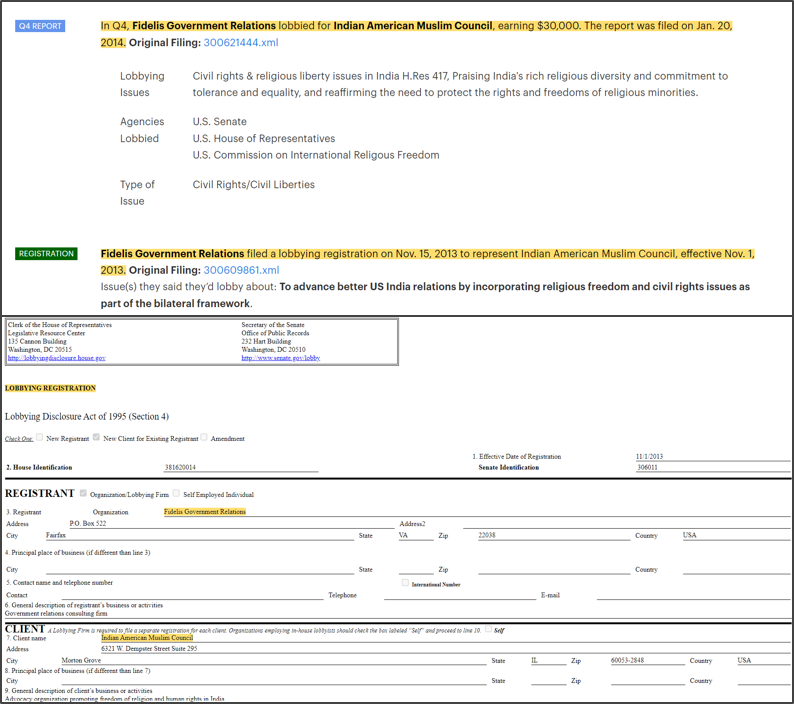Click the registrant organization field Fidelis Government Relations
Viewport: 794px width, 704px height.
click(x=477, y=512)
